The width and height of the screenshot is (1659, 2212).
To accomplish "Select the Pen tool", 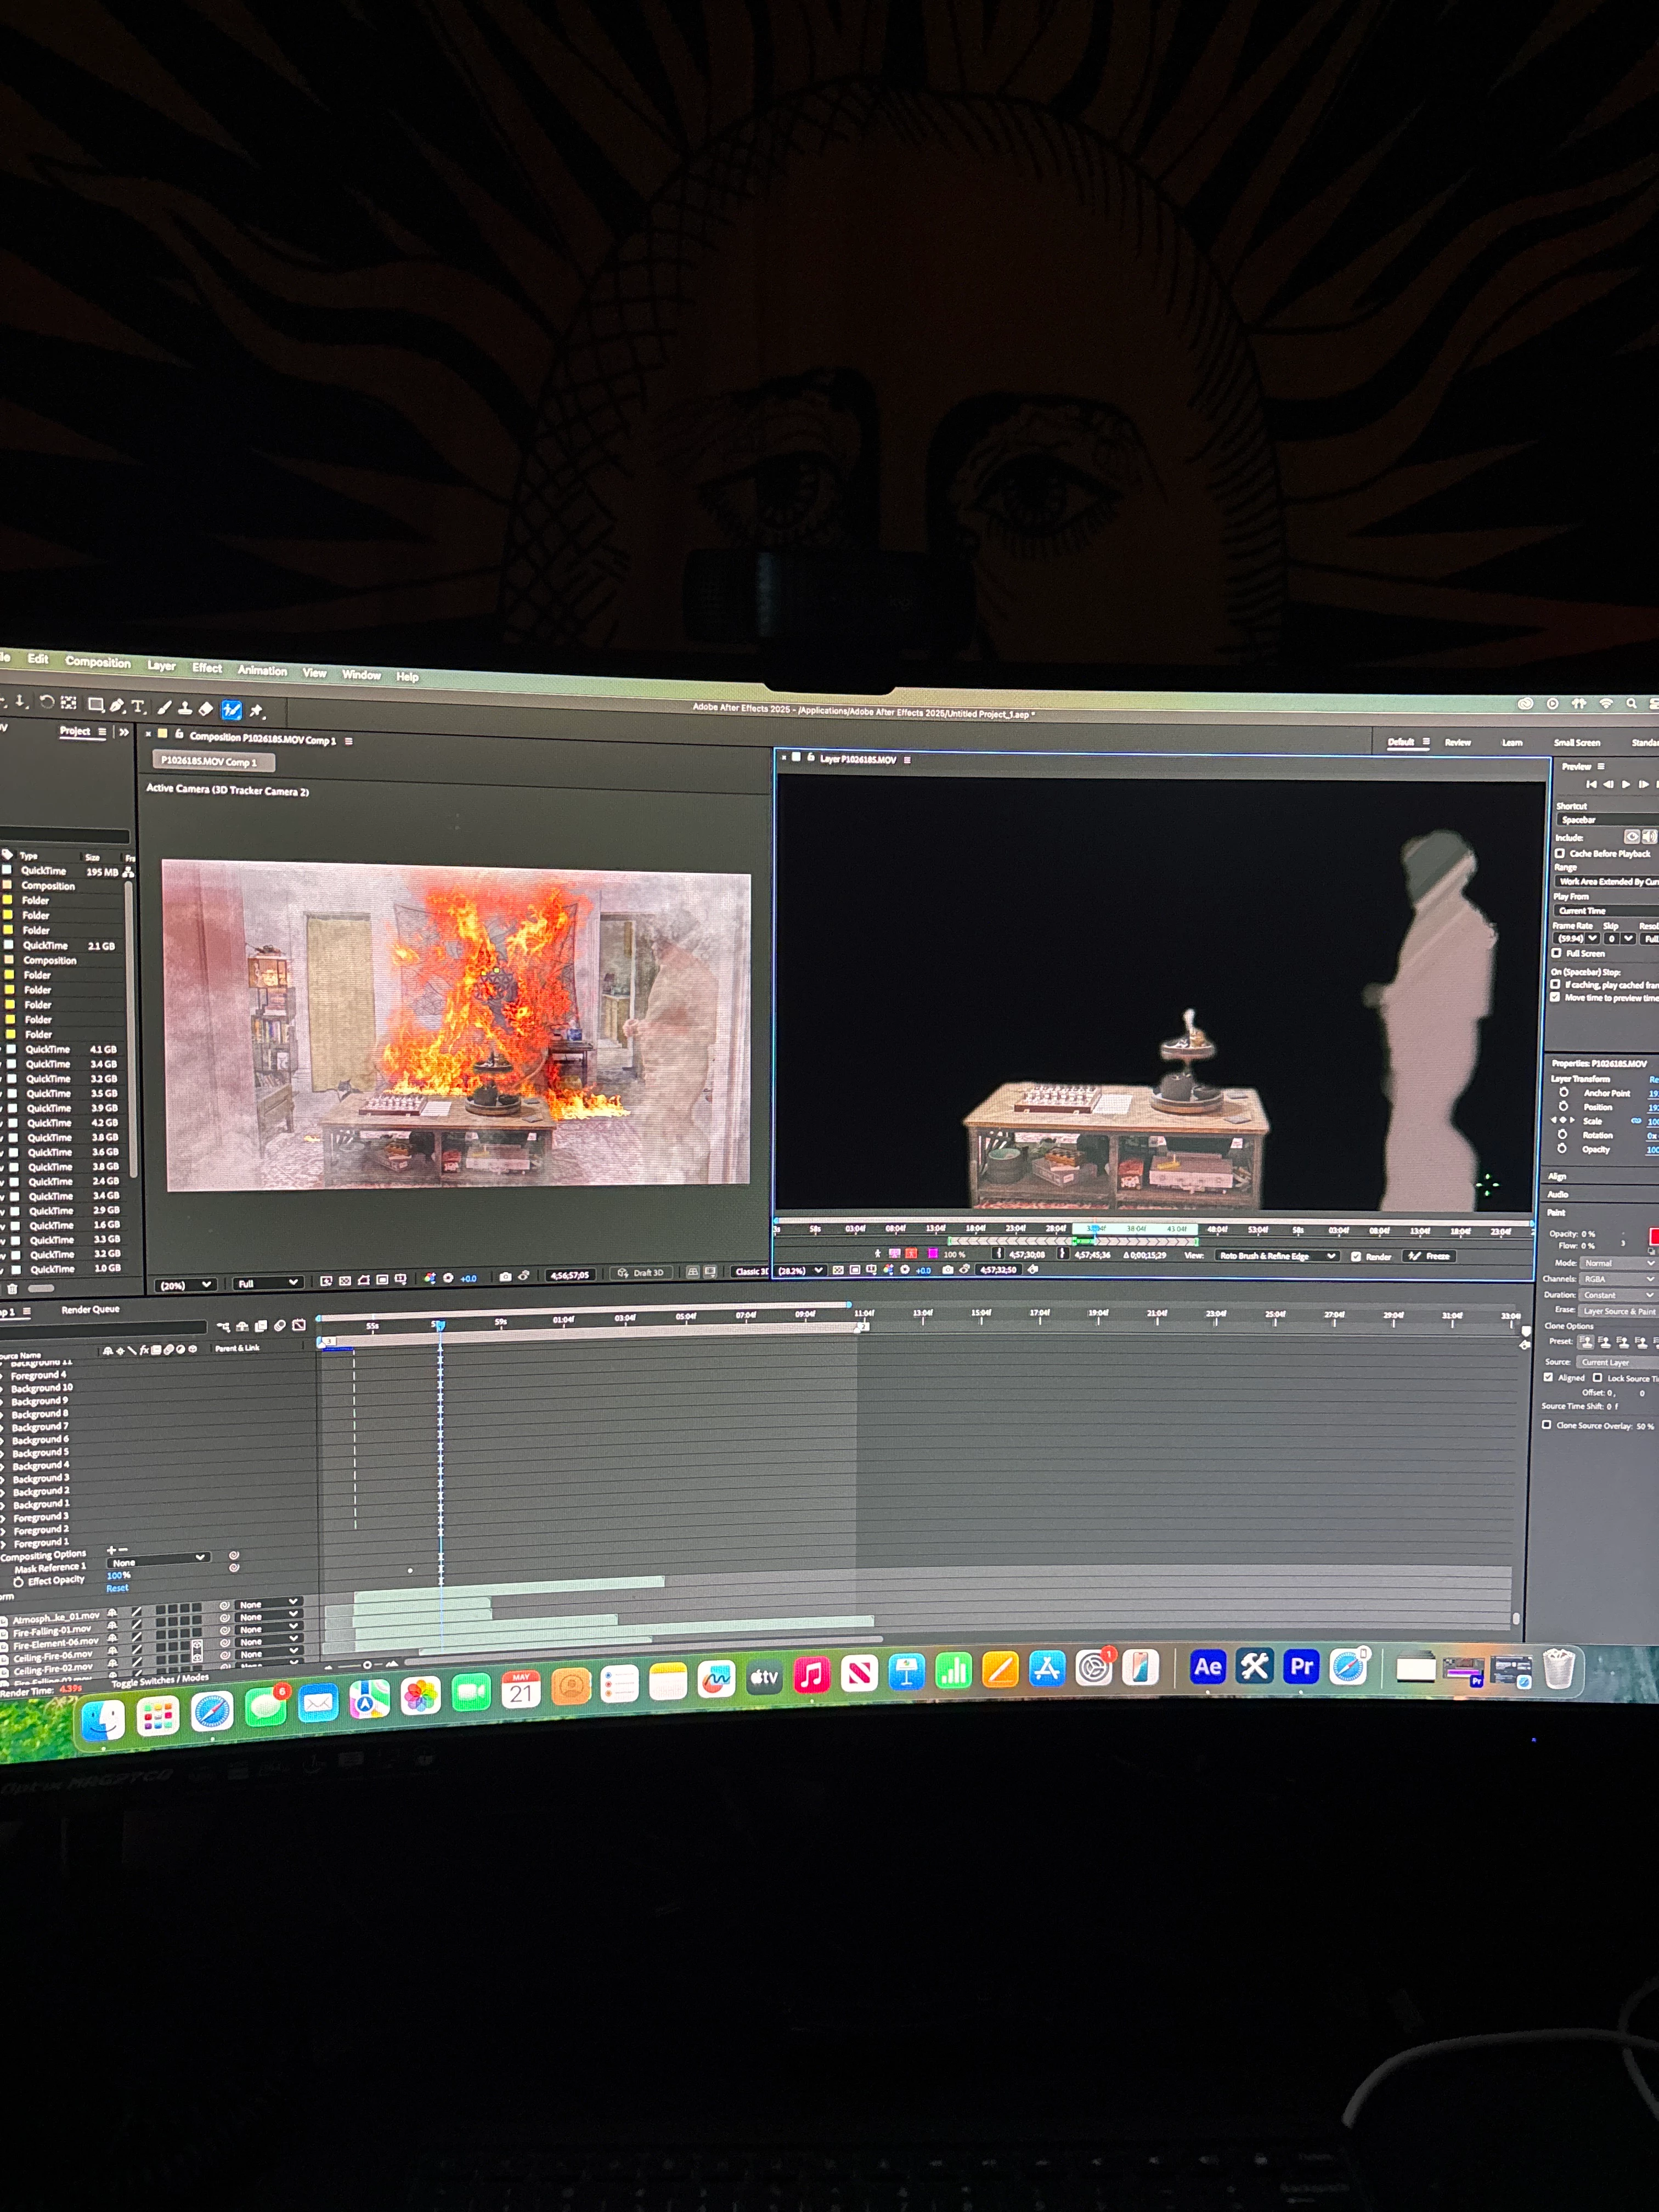I will pyautogui.click(x=117, y=705).
